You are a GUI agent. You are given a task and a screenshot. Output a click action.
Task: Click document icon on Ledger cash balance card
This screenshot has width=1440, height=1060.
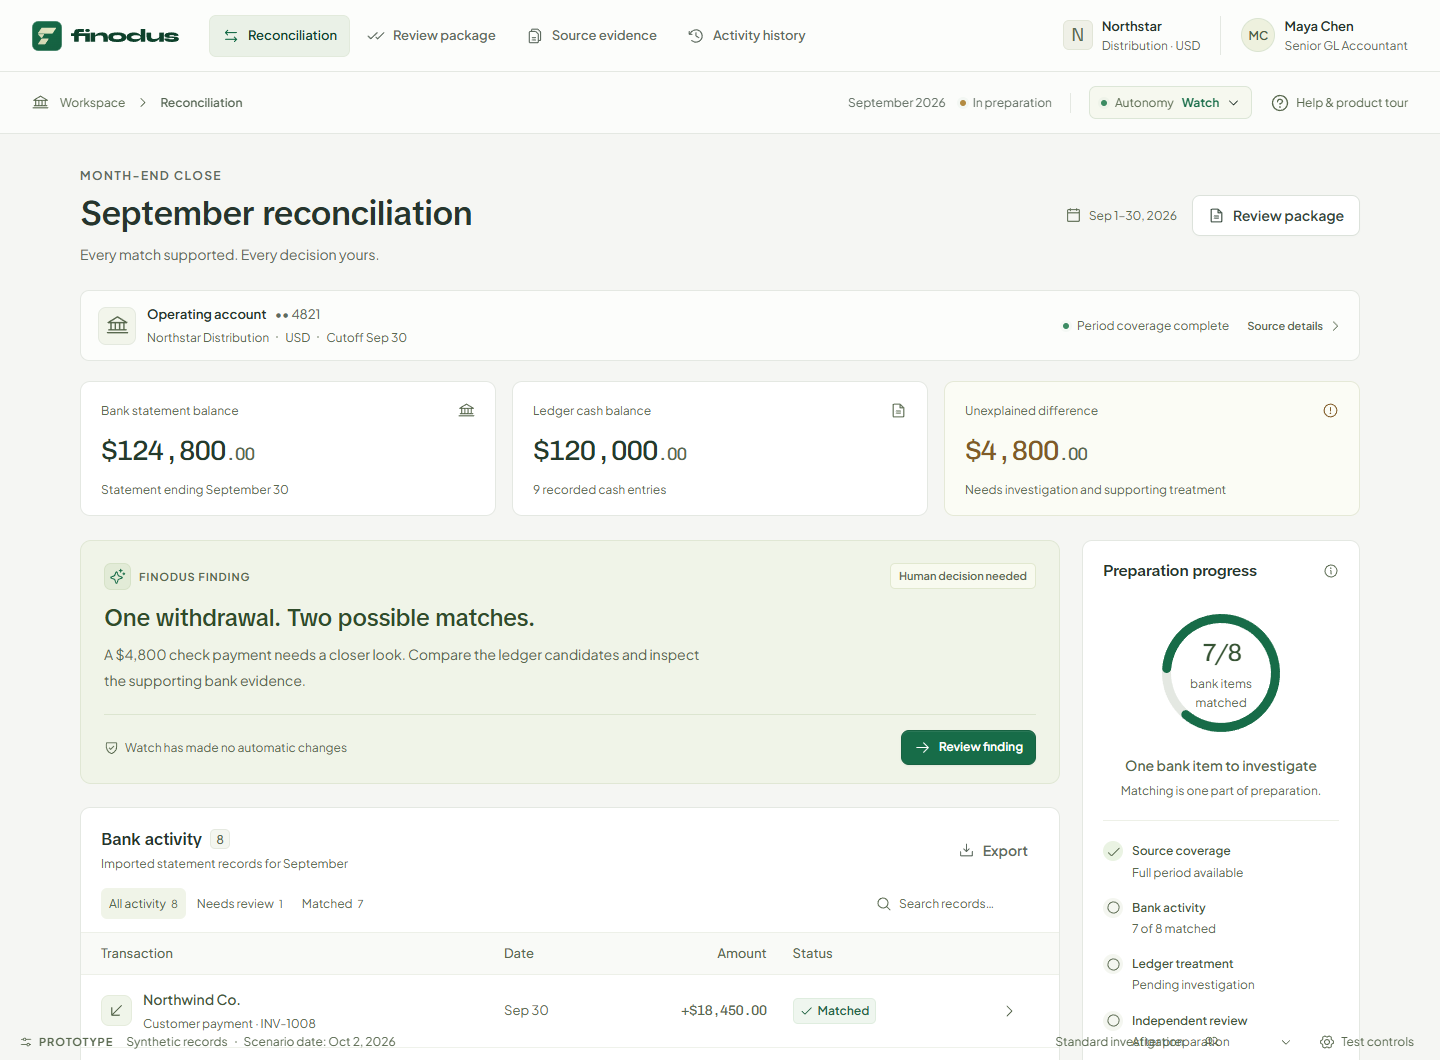tap(899, 410)
